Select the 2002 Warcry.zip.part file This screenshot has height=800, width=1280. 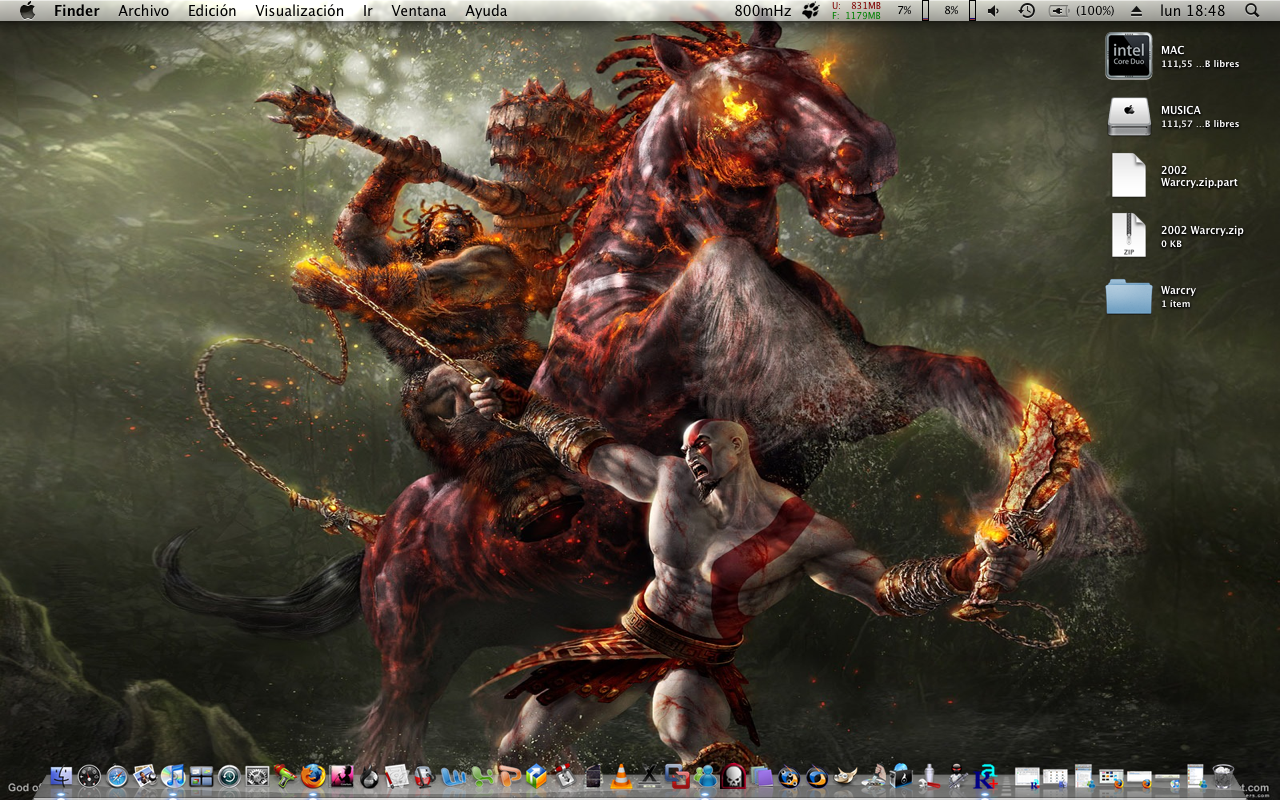click(1129, 176)
